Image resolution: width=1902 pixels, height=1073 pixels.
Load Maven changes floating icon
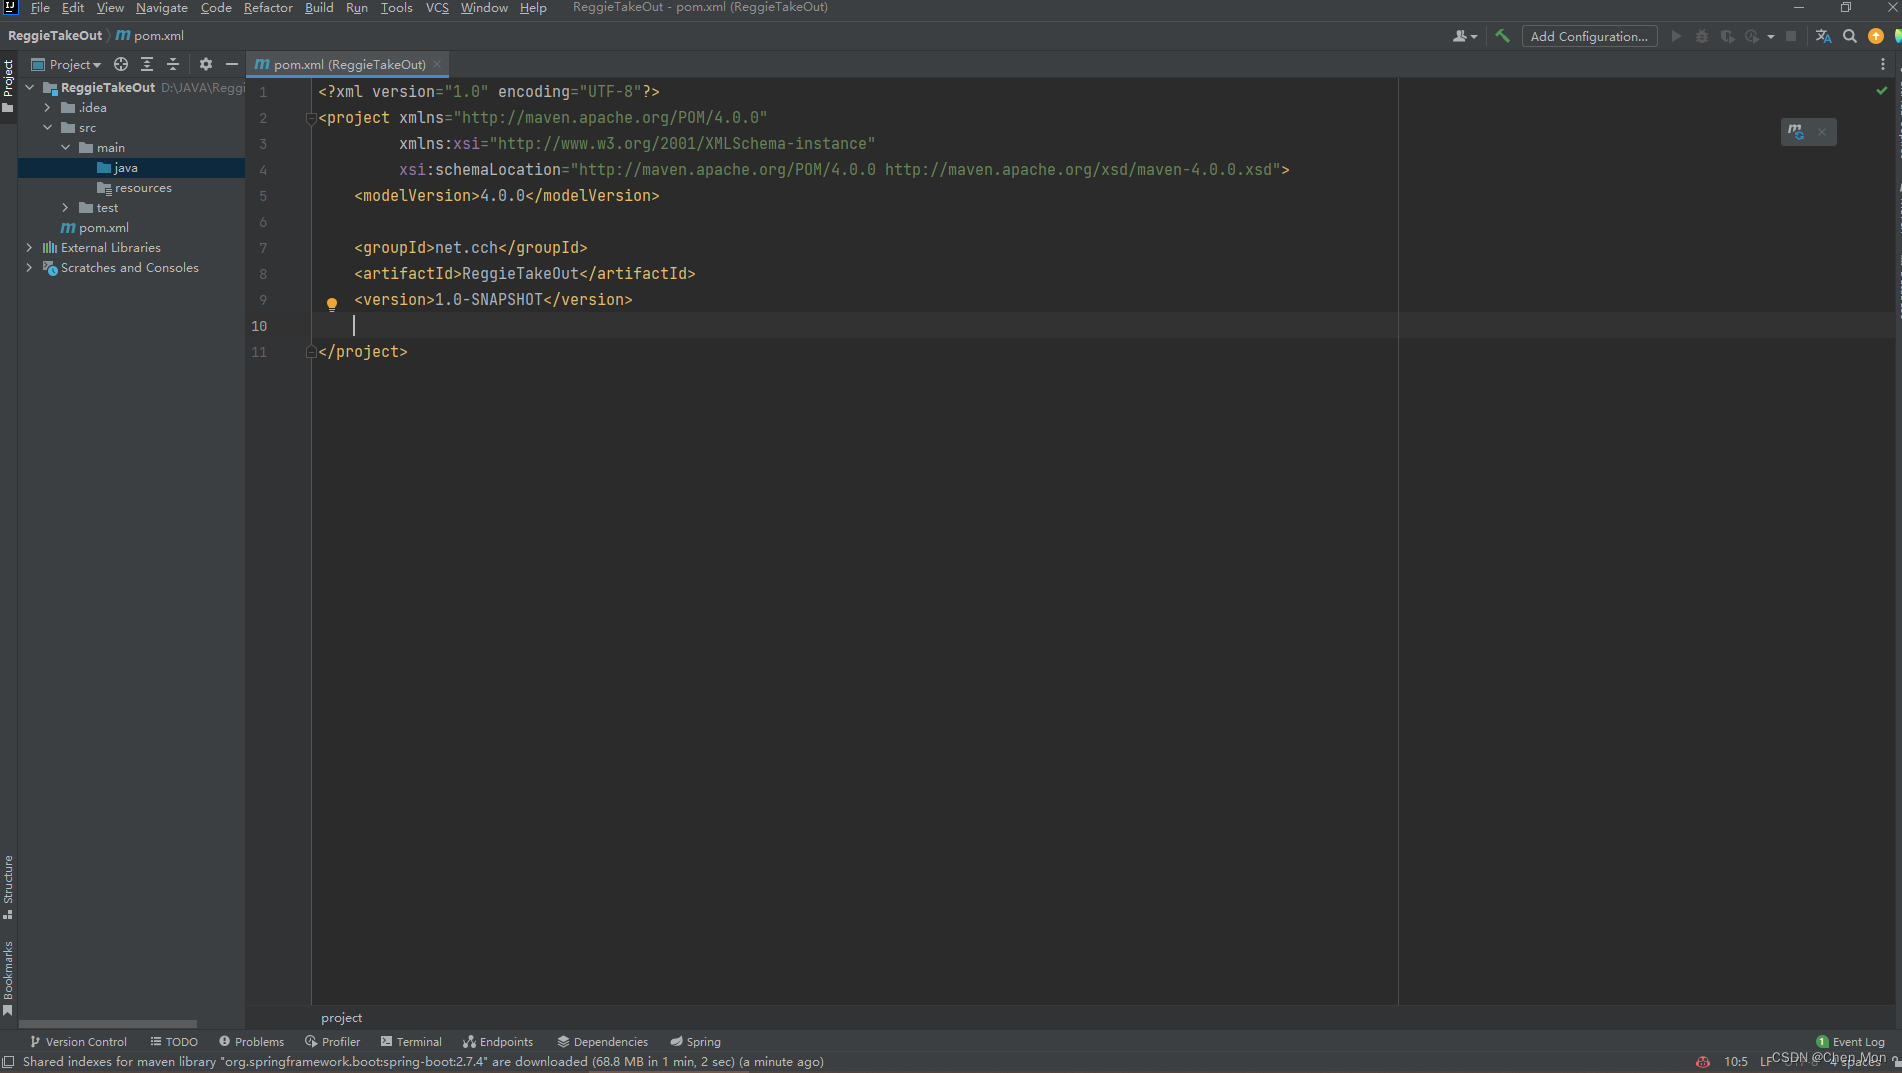(x=1797, y=132)
